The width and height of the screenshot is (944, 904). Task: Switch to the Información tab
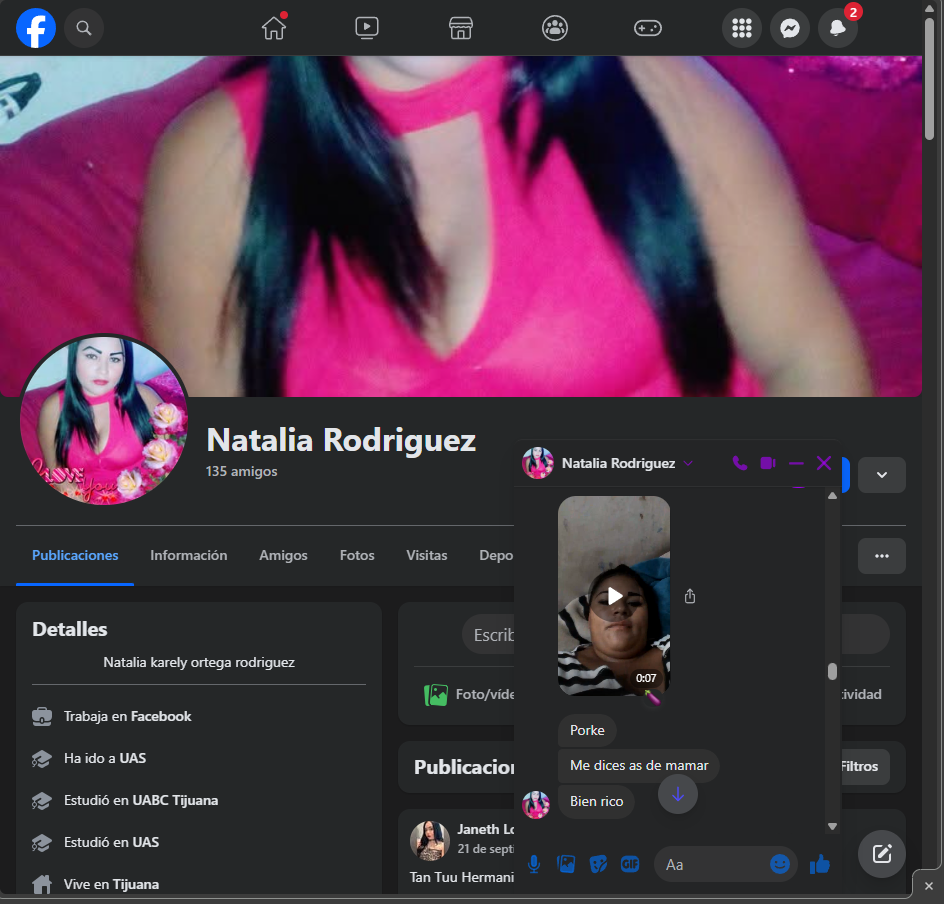pos(188,555)
